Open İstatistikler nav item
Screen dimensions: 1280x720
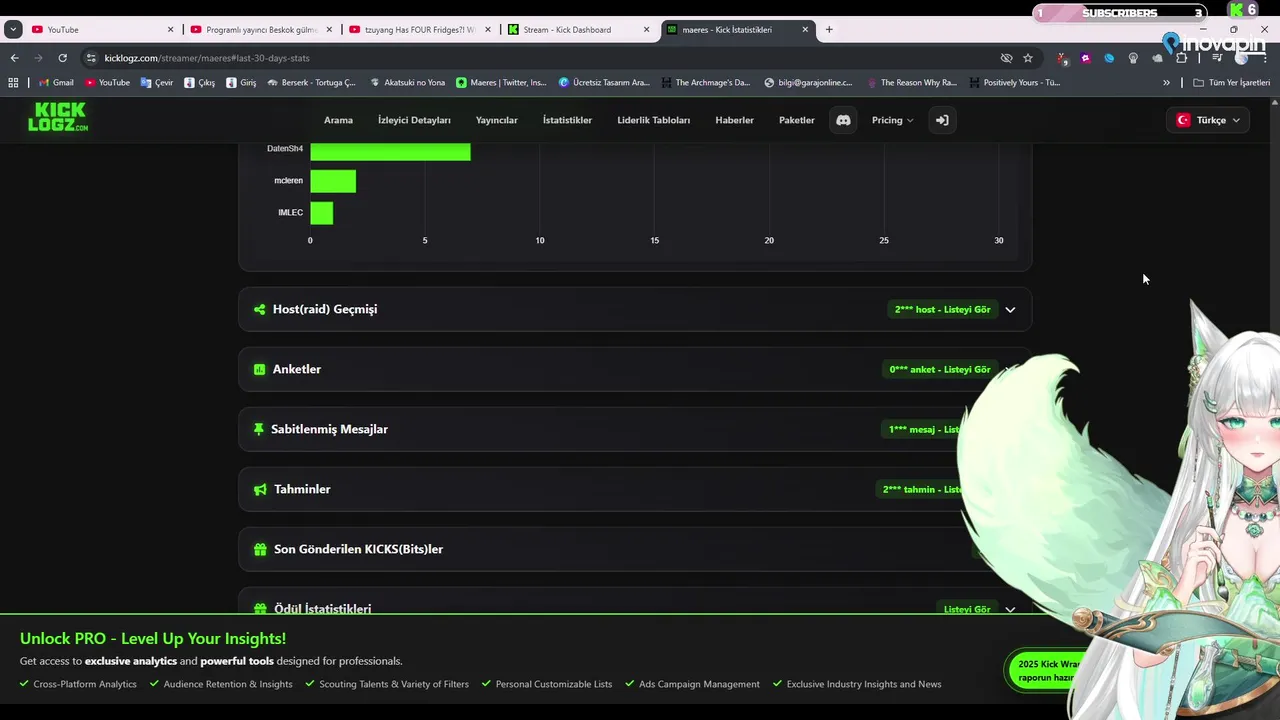[567, 120]
